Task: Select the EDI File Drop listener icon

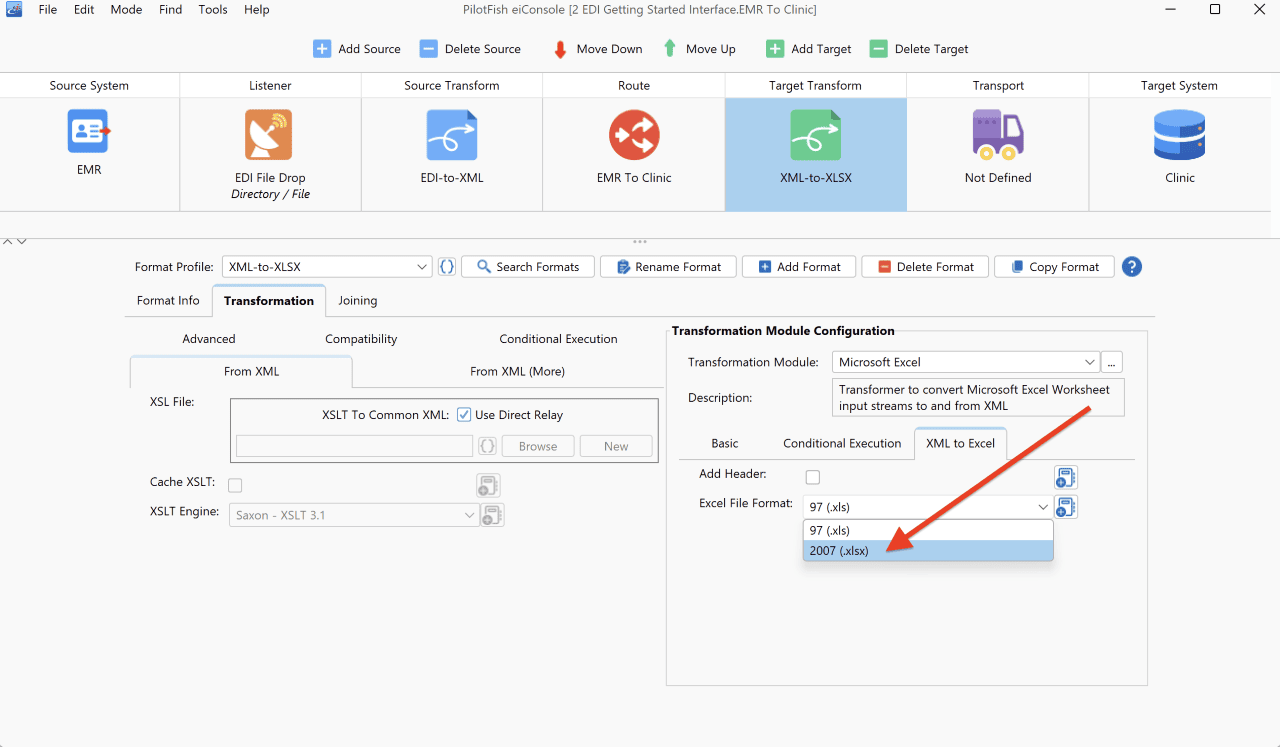Action: [x=268, y=135]
